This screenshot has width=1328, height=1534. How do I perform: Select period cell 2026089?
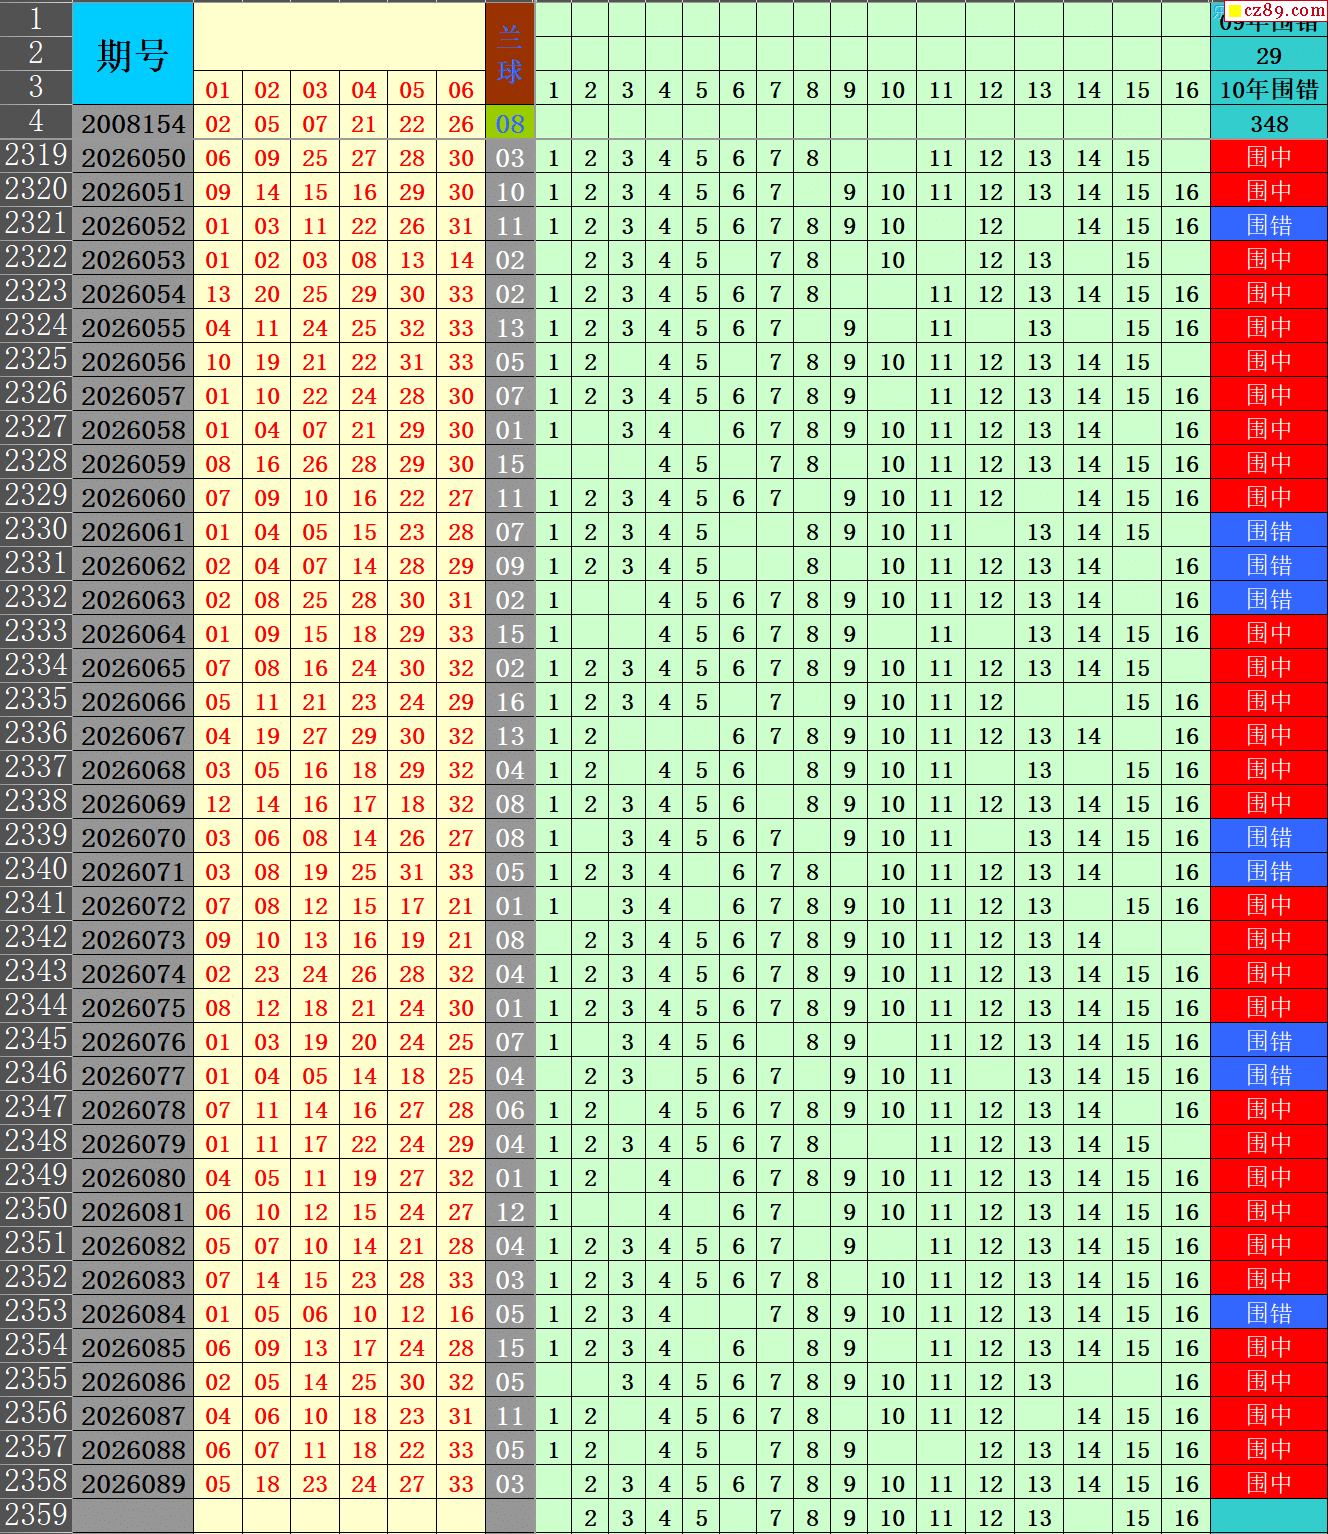(x=133, y=1484)
